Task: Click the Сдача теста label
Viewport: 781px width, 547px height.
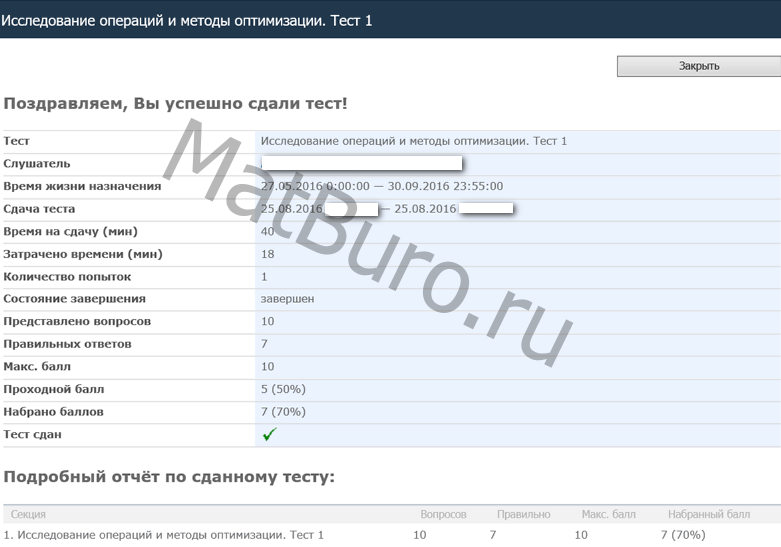Action: click(39, 209)
